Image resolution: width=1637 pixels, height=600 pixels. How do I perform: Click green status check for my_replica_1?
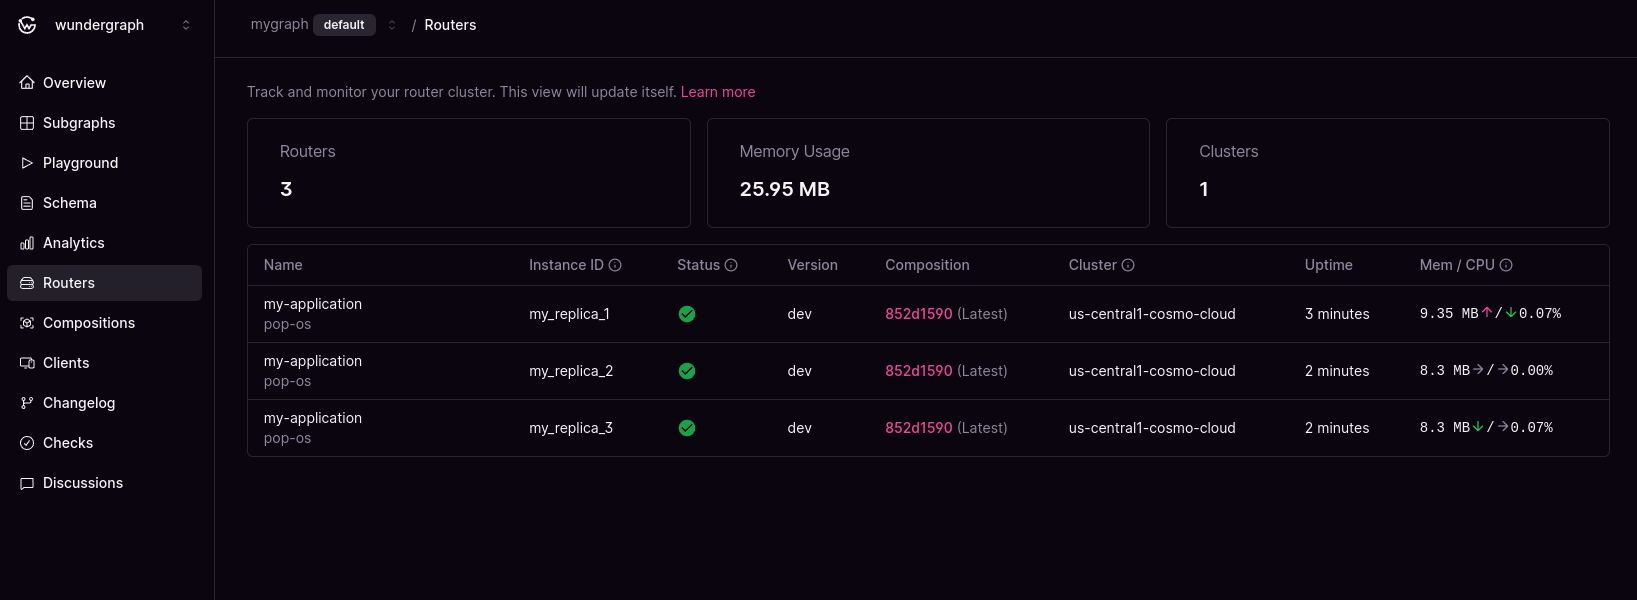687,314
